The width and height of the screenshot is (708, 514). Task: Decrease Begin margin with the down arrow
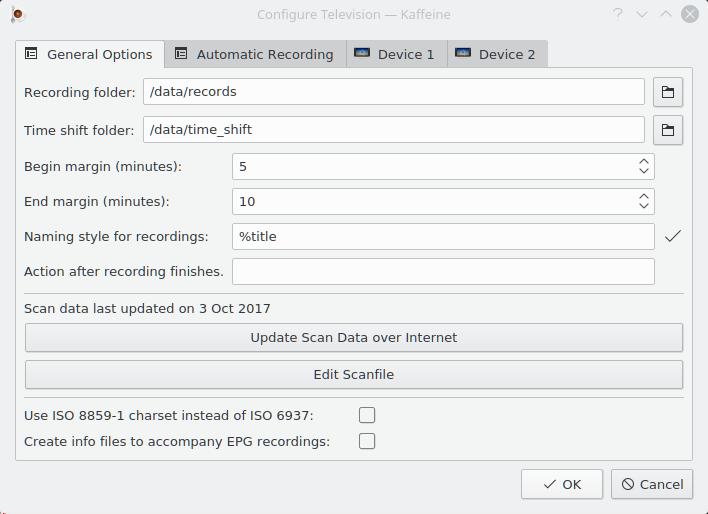click(644, 171)
